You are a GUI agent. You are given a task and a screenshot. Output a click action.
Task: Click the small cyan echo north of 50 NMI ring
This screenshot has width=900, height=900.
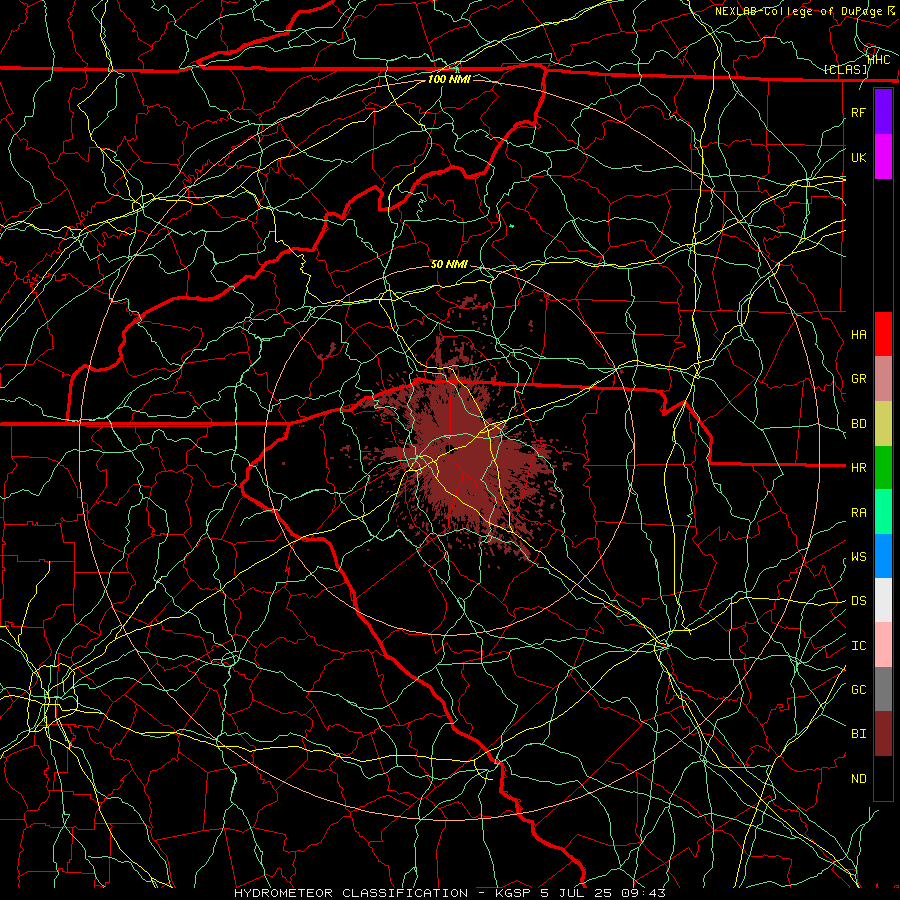tap(511, 226)
